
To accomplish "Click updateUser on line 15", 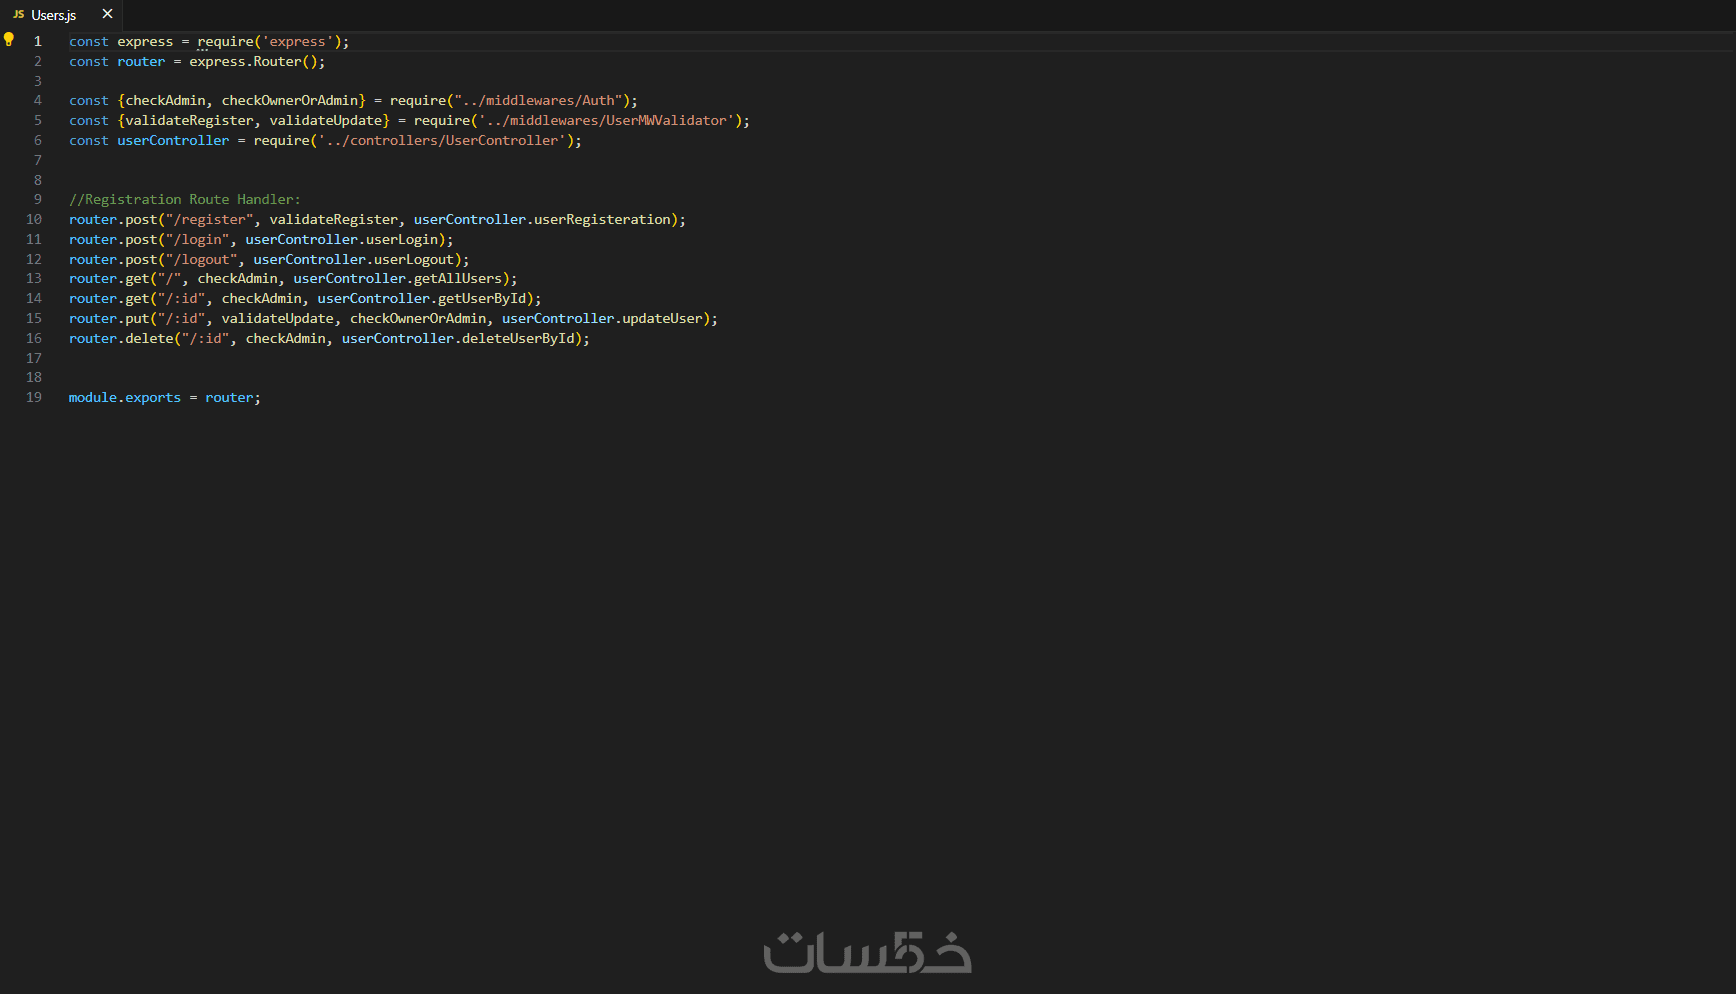I will (662, 319).
